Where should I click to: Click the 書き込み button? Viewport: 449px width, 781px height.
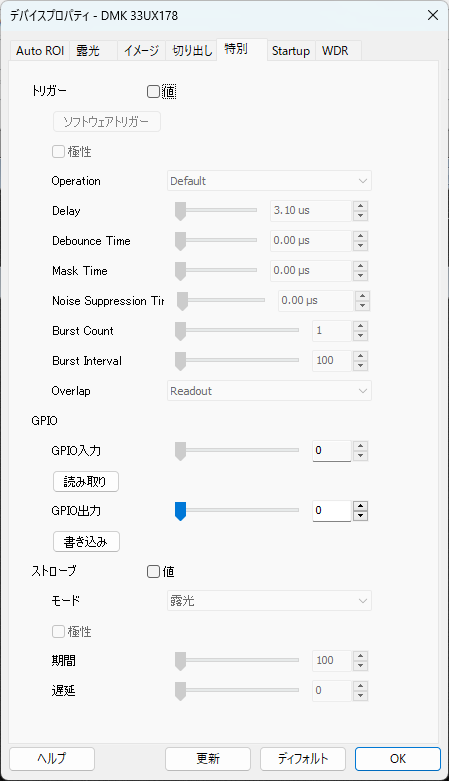tap(86, 541)
